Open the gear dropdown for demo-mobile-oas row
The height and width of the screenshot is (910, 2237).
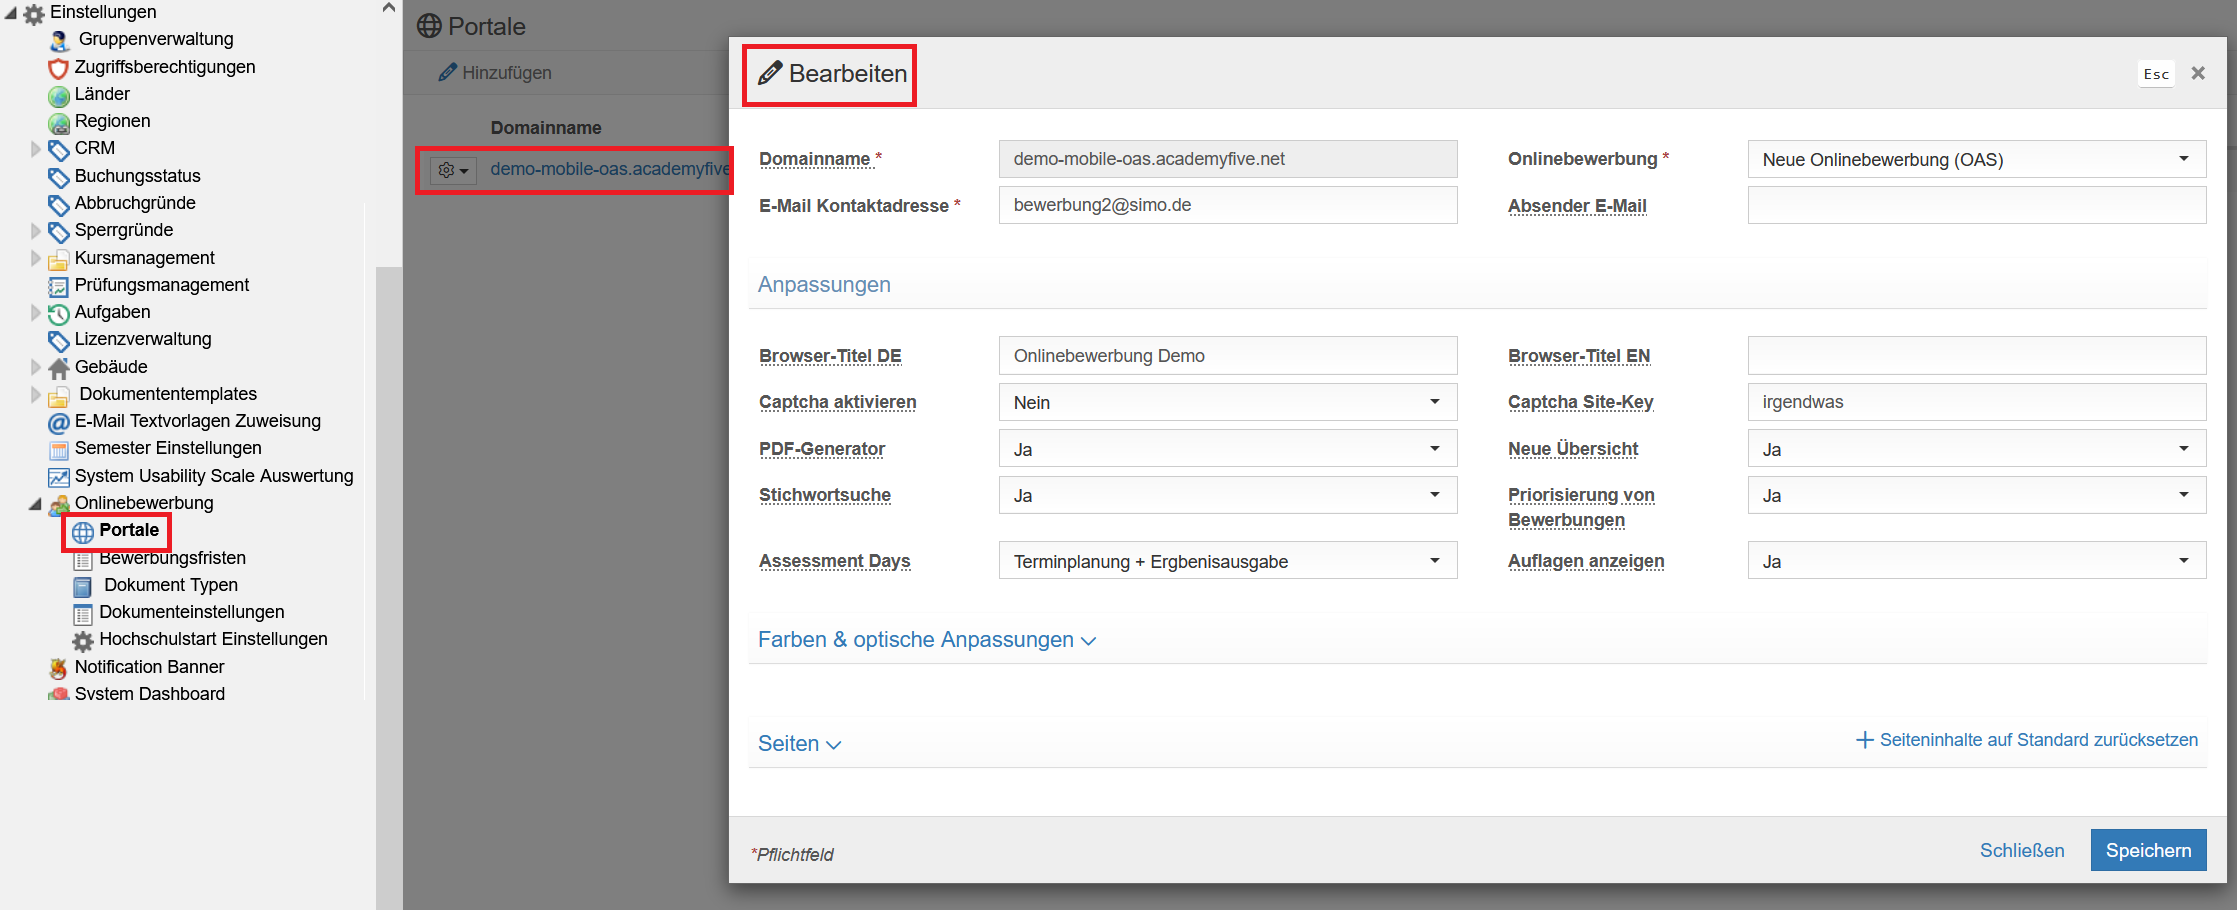tap(453, 170)
